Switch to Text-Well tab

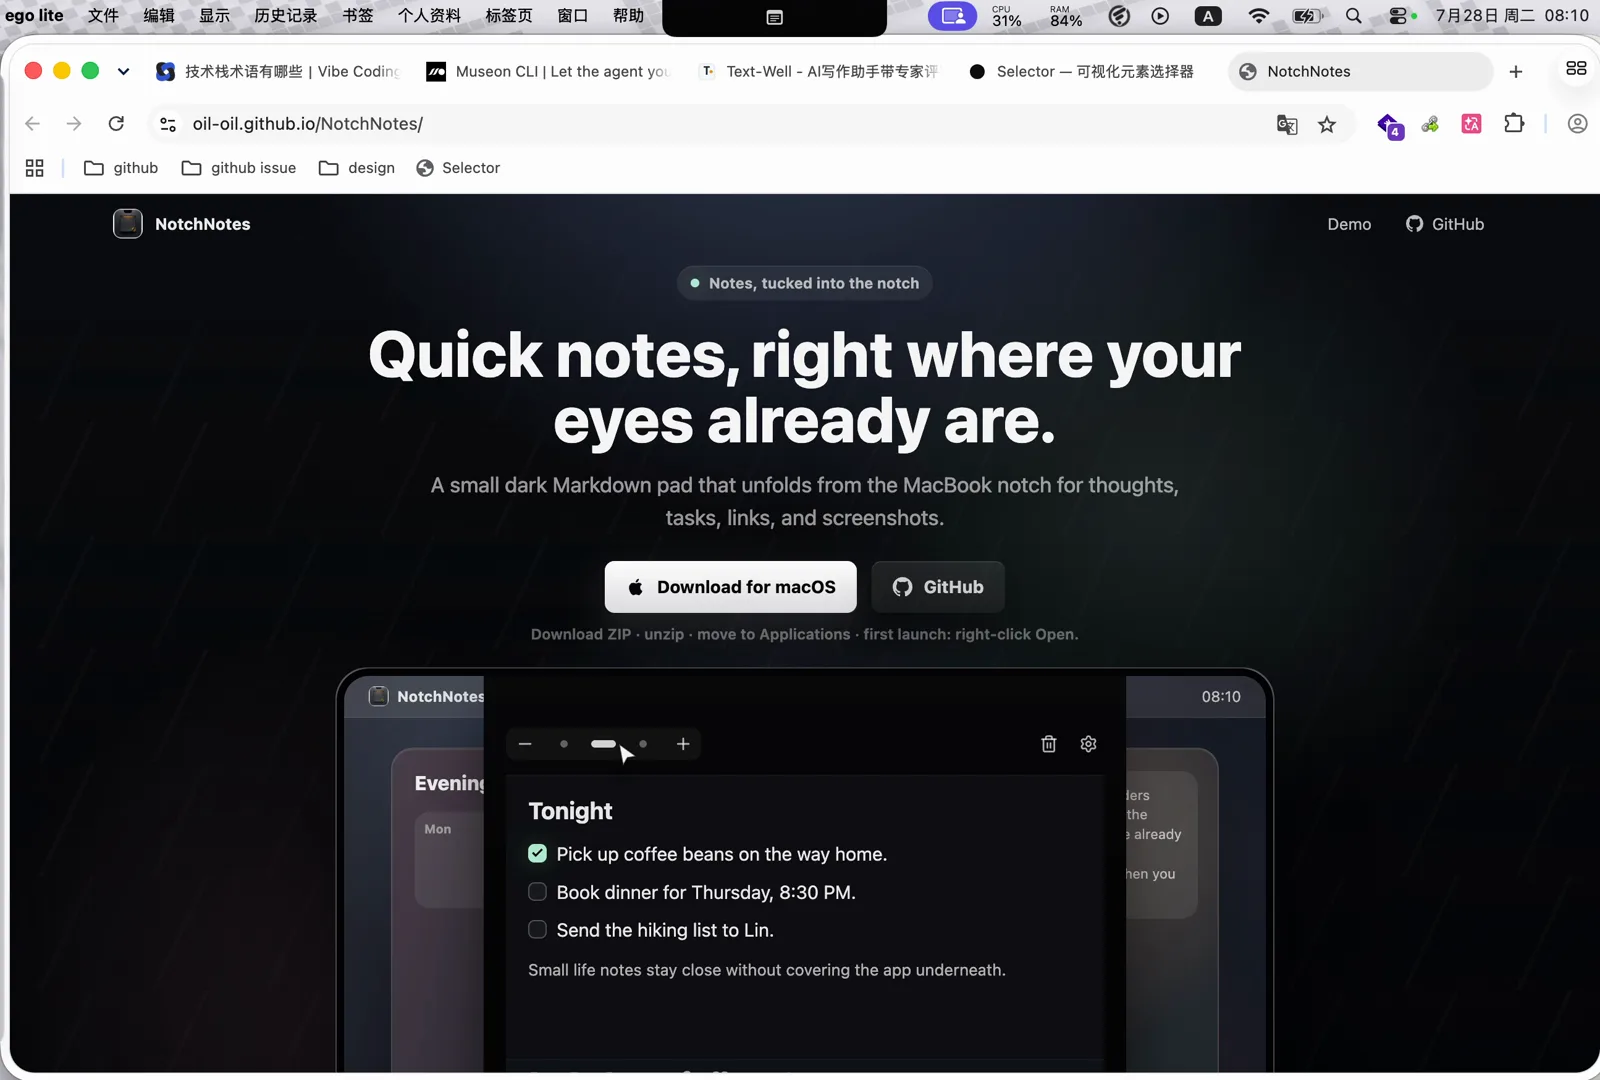[819, 71]
